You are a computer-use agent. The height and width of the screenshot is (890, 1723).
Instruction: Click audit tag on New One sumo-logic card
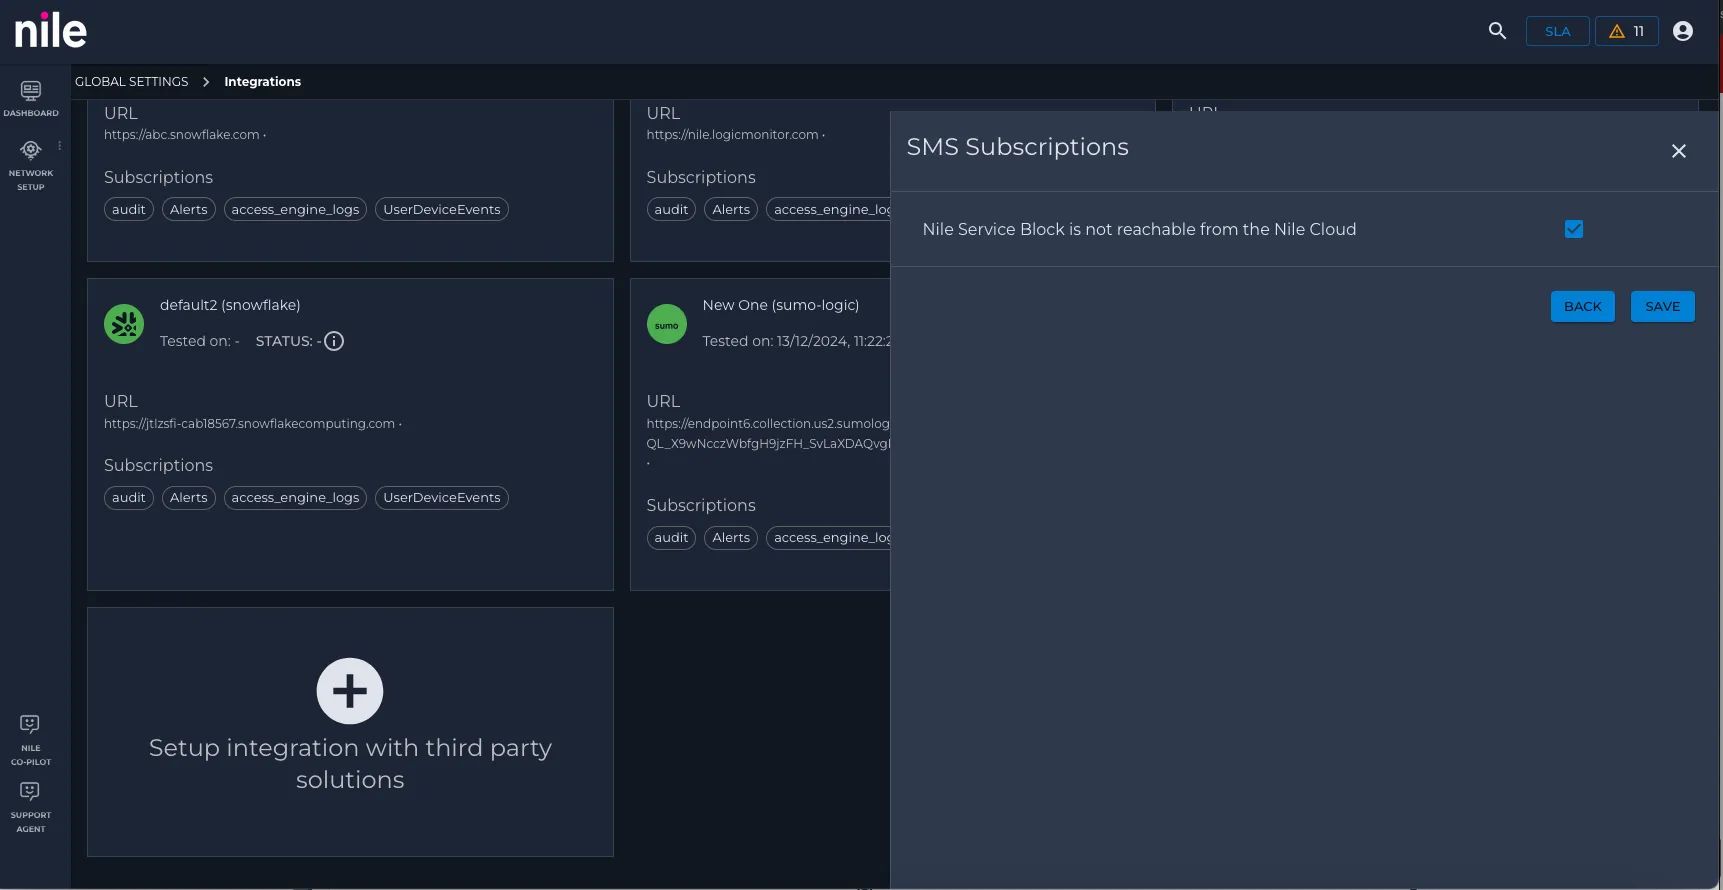671,538
